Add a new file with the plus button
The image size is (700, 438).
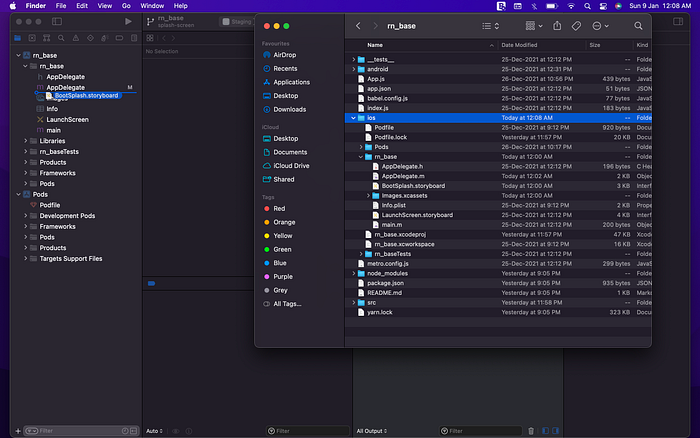(x=18, y=431)
